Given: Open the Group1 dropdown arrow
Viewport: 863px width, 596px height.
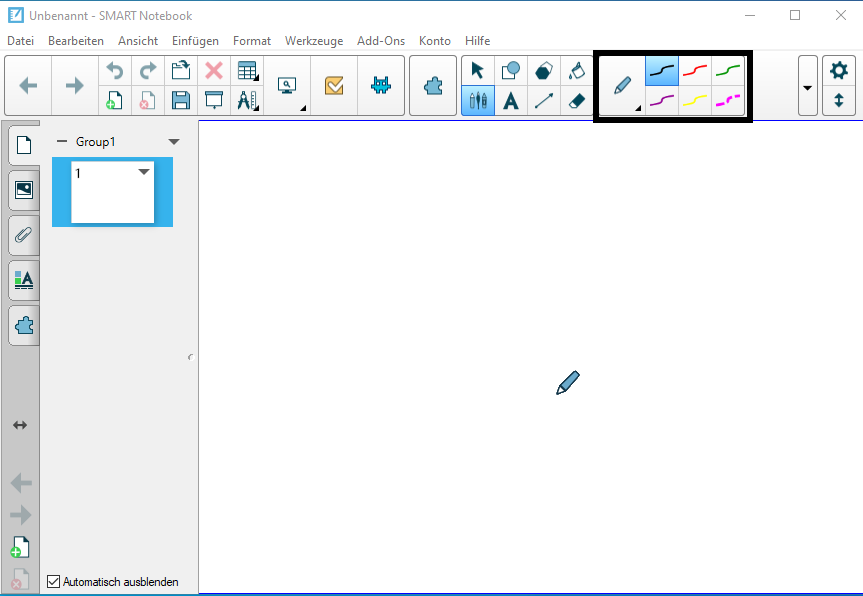Looking at the screenshot, I should coord(174,142).
